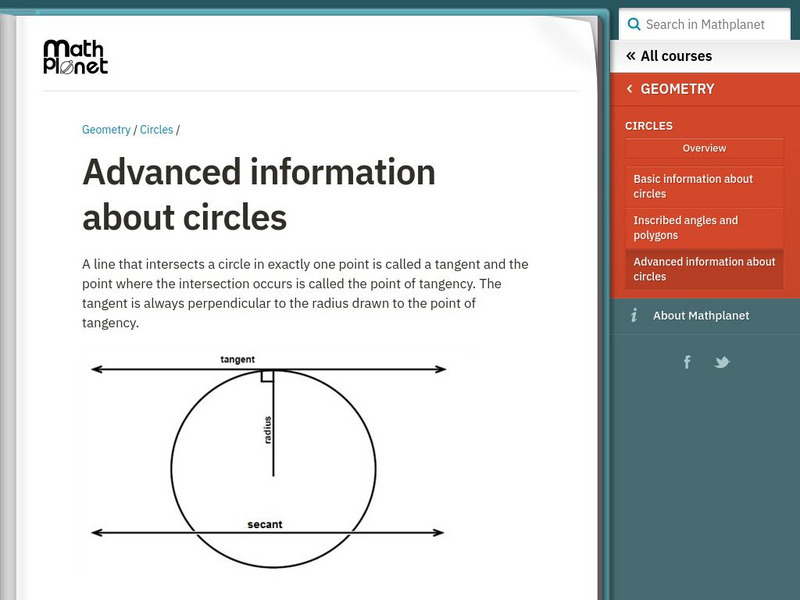This screenshot has width=800, height=600.
Task: Click the Advanced information about circles heading
Action: [258, 194]
